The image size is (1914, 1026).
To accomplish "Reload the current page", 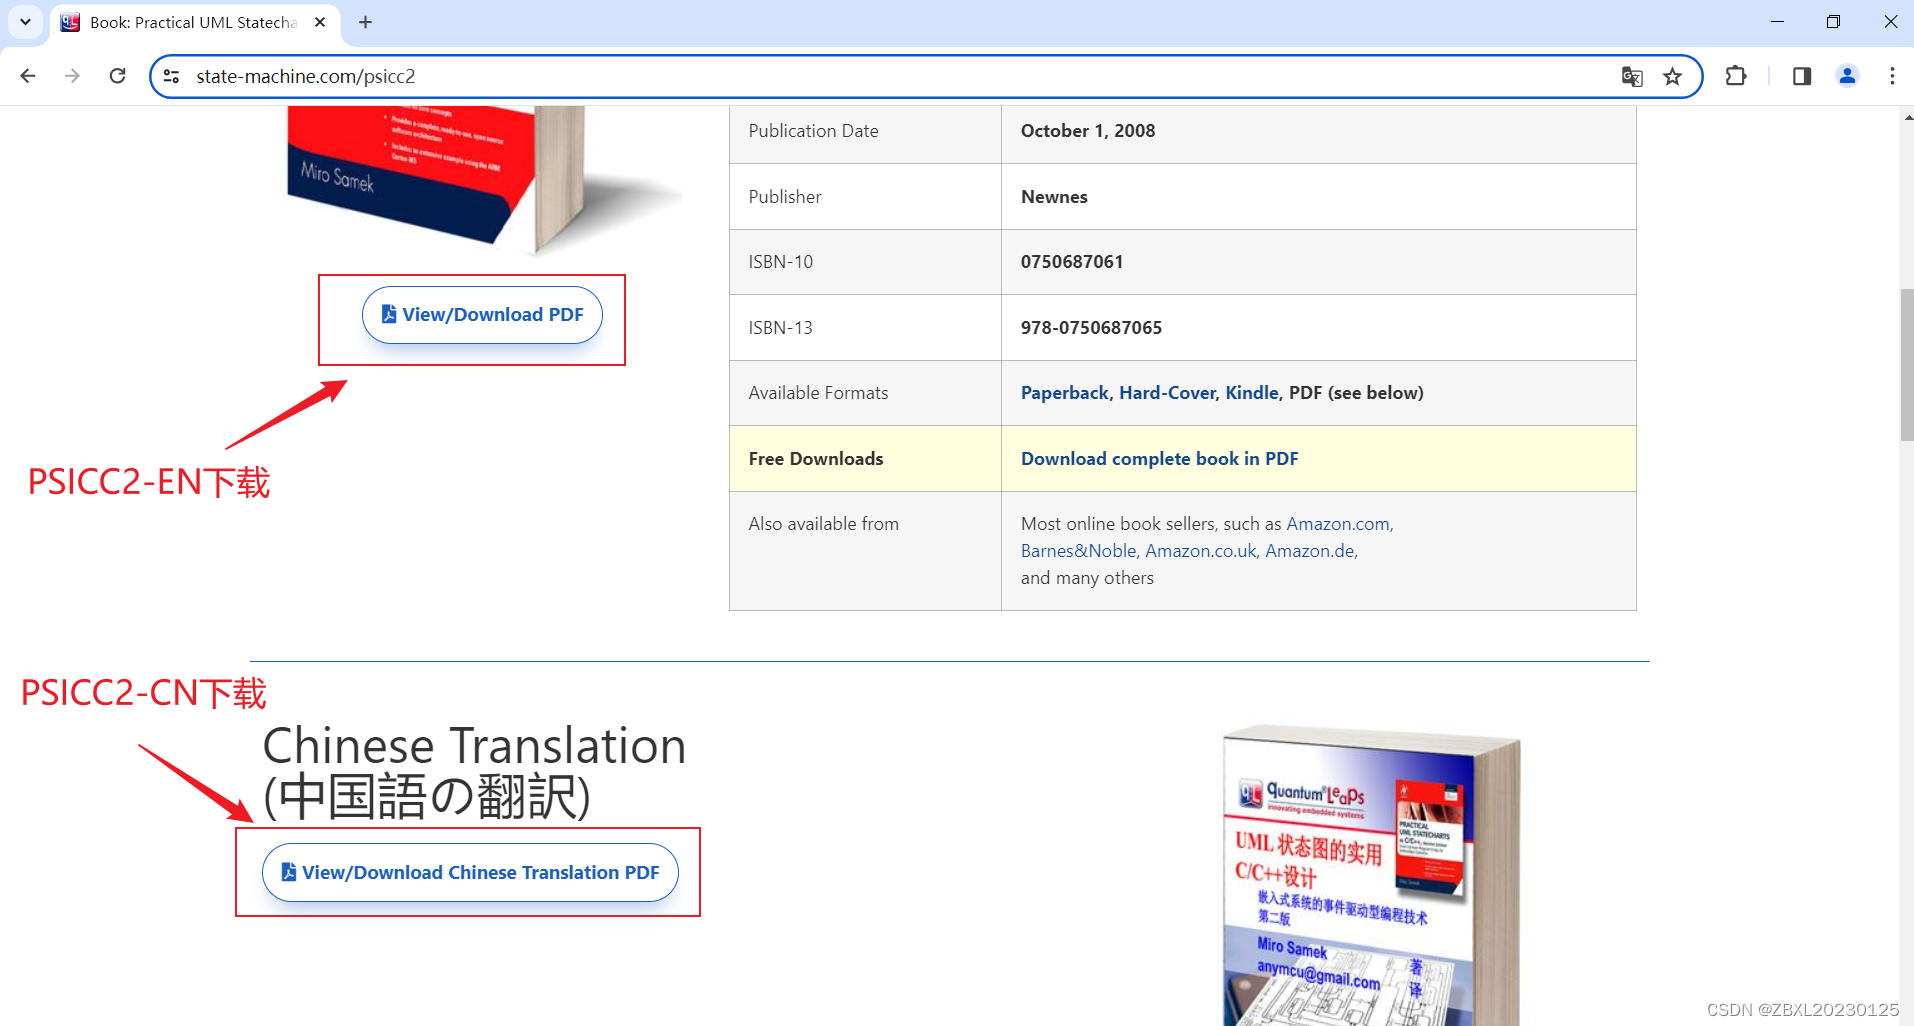I will [117, 76].
